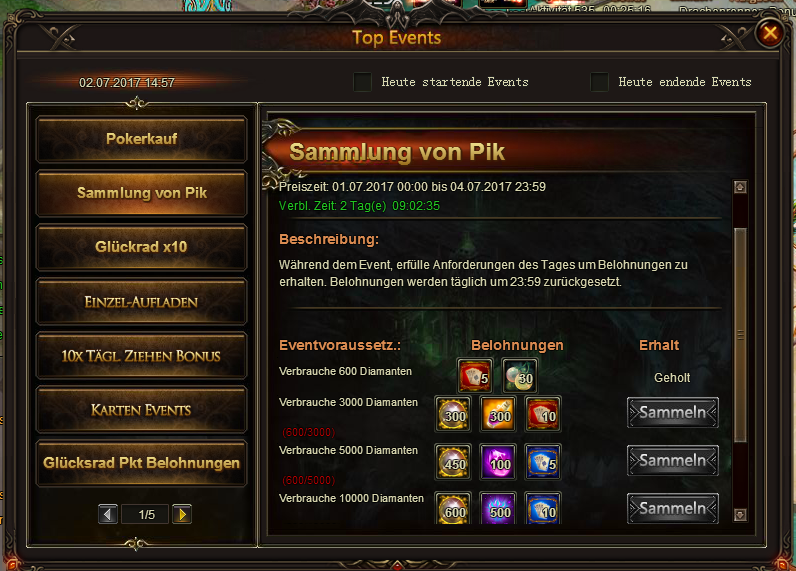The width and height of the screenshot is (796, 571).
Task: Switch to the Glückrad x10 event
Action: 142,247
